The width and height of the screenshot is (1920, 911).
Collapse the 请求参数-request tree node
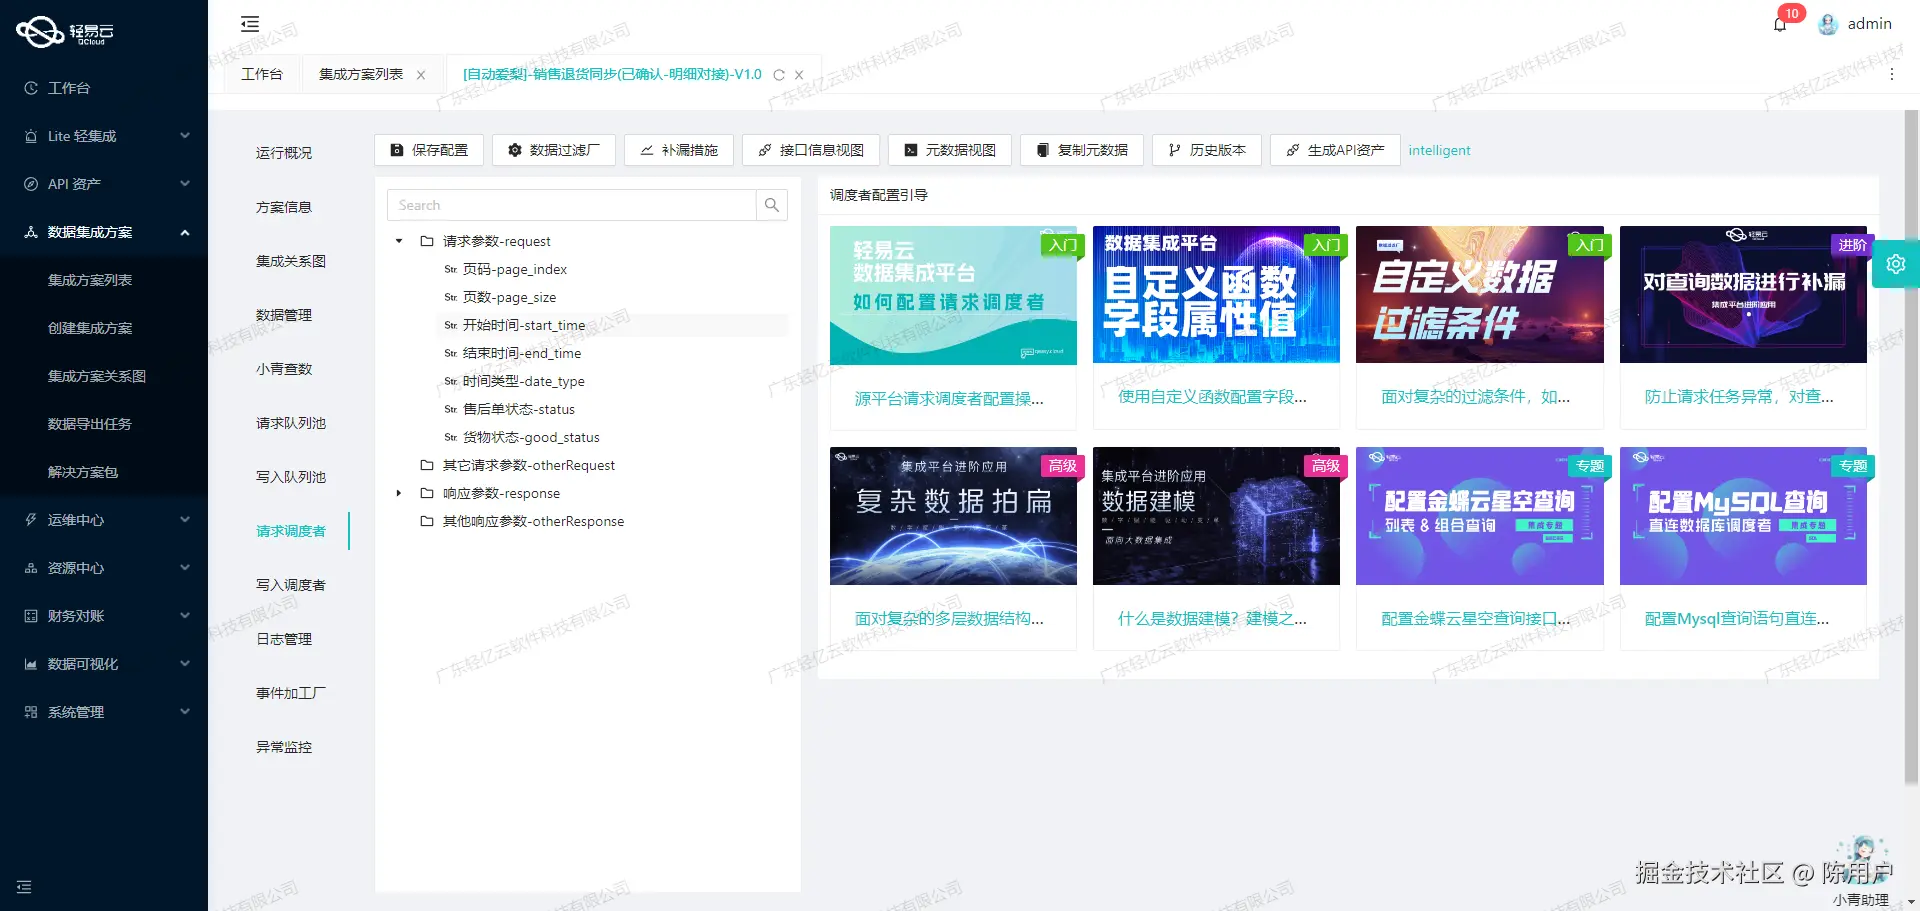398,241
